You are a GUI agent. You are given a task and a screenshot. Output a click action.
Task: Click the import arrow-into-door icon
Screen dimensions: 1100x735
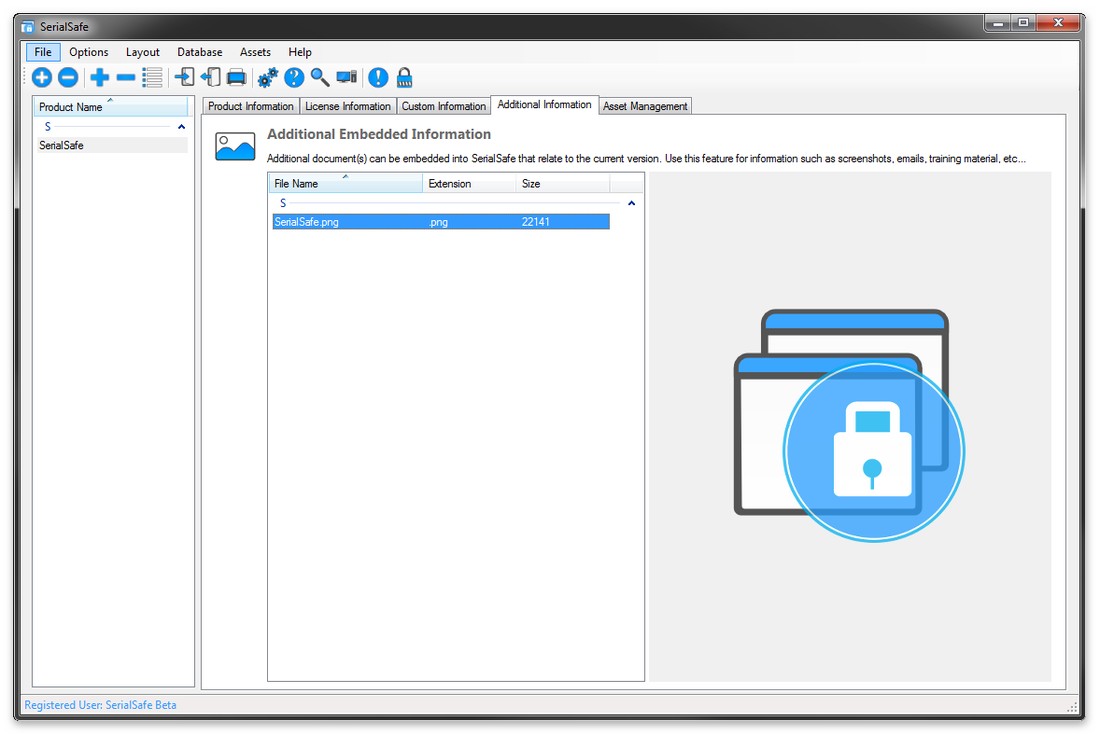pyautogui.click(x=185, y=77)
